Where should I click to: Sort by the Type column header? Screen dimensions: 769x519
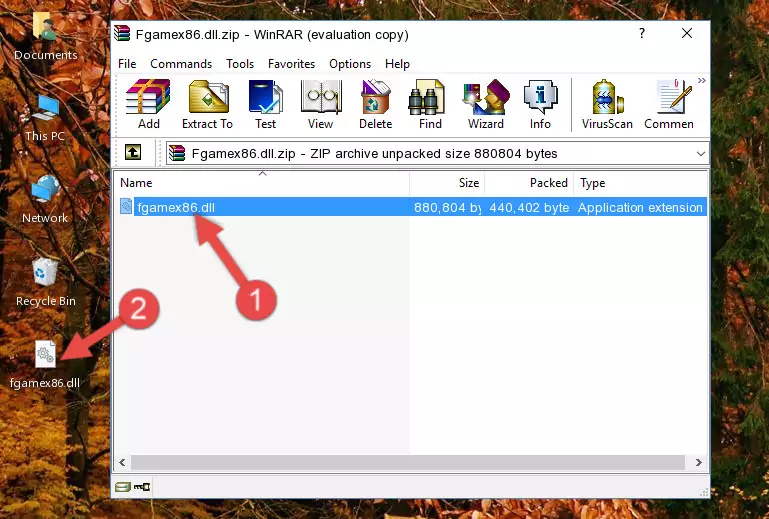tap(641, 182)
